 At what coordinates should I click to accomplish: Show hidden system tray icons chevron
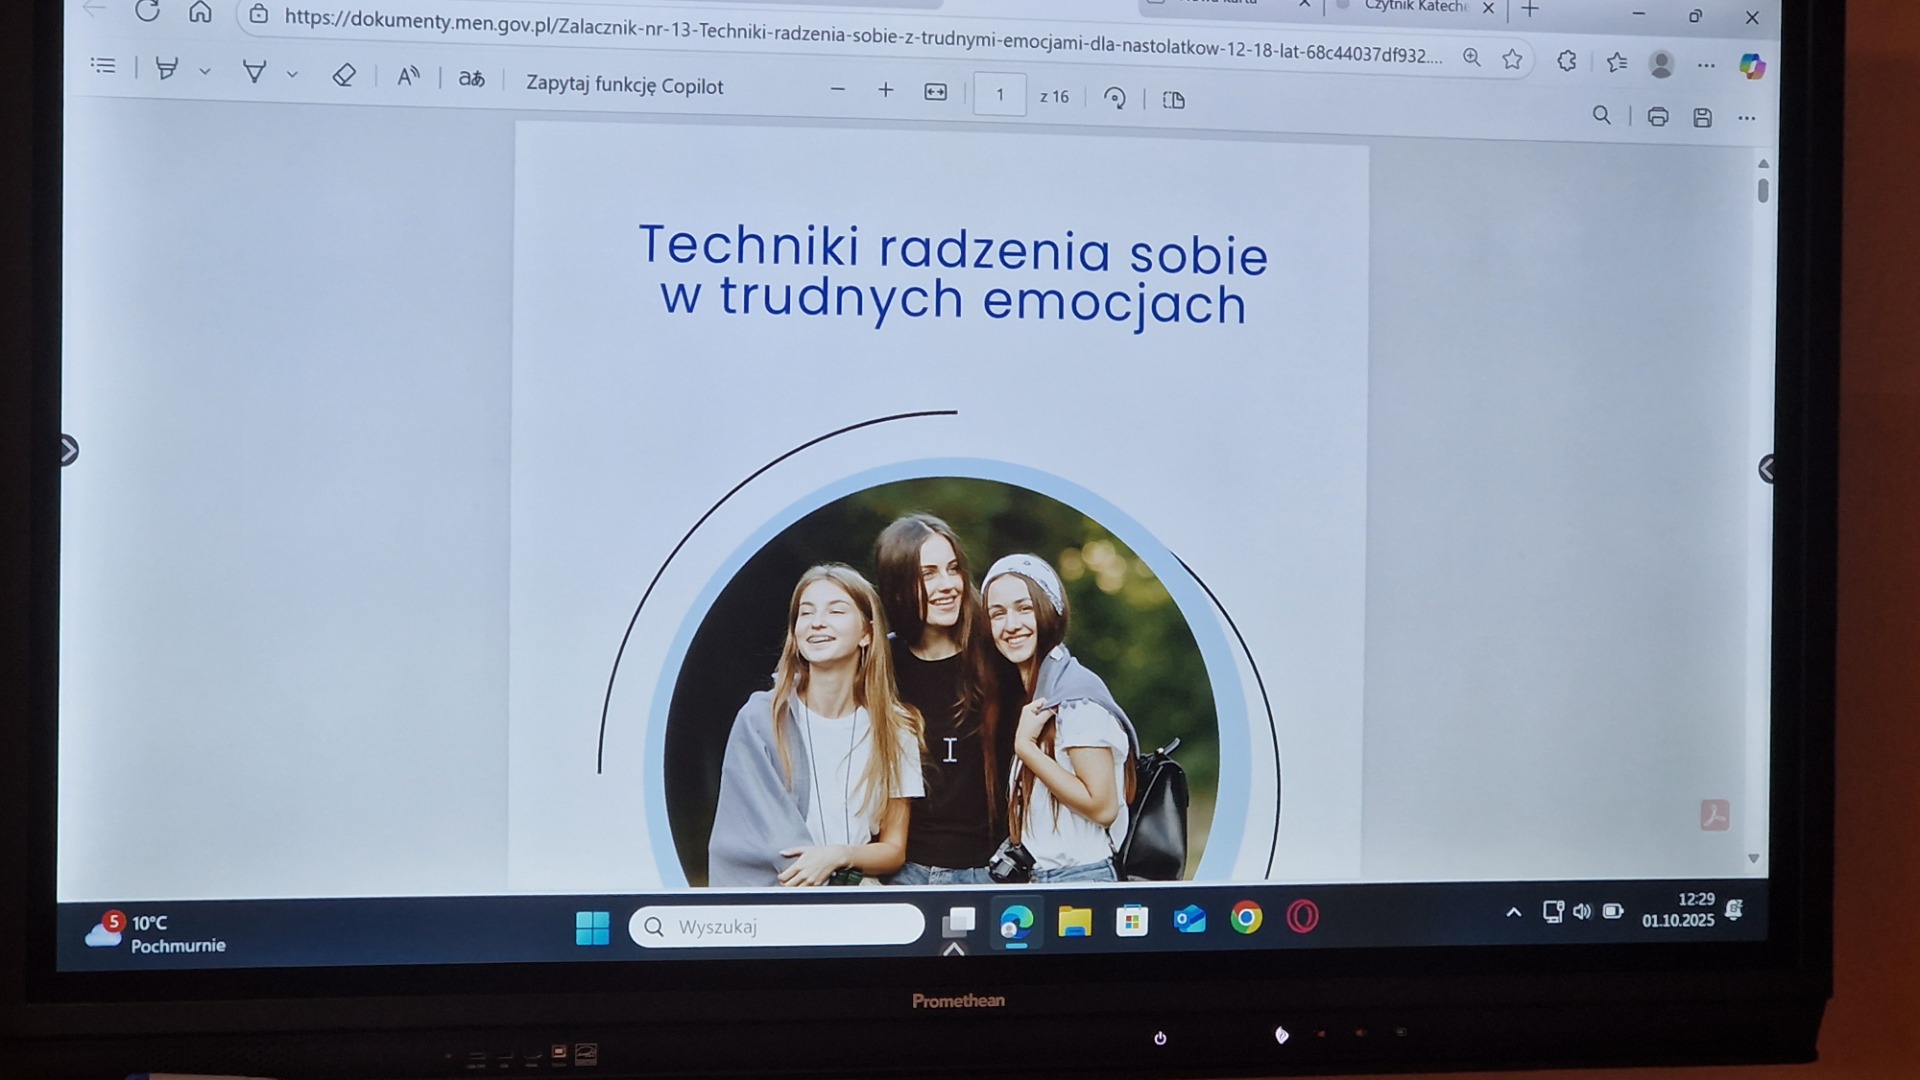[1513, 912]
